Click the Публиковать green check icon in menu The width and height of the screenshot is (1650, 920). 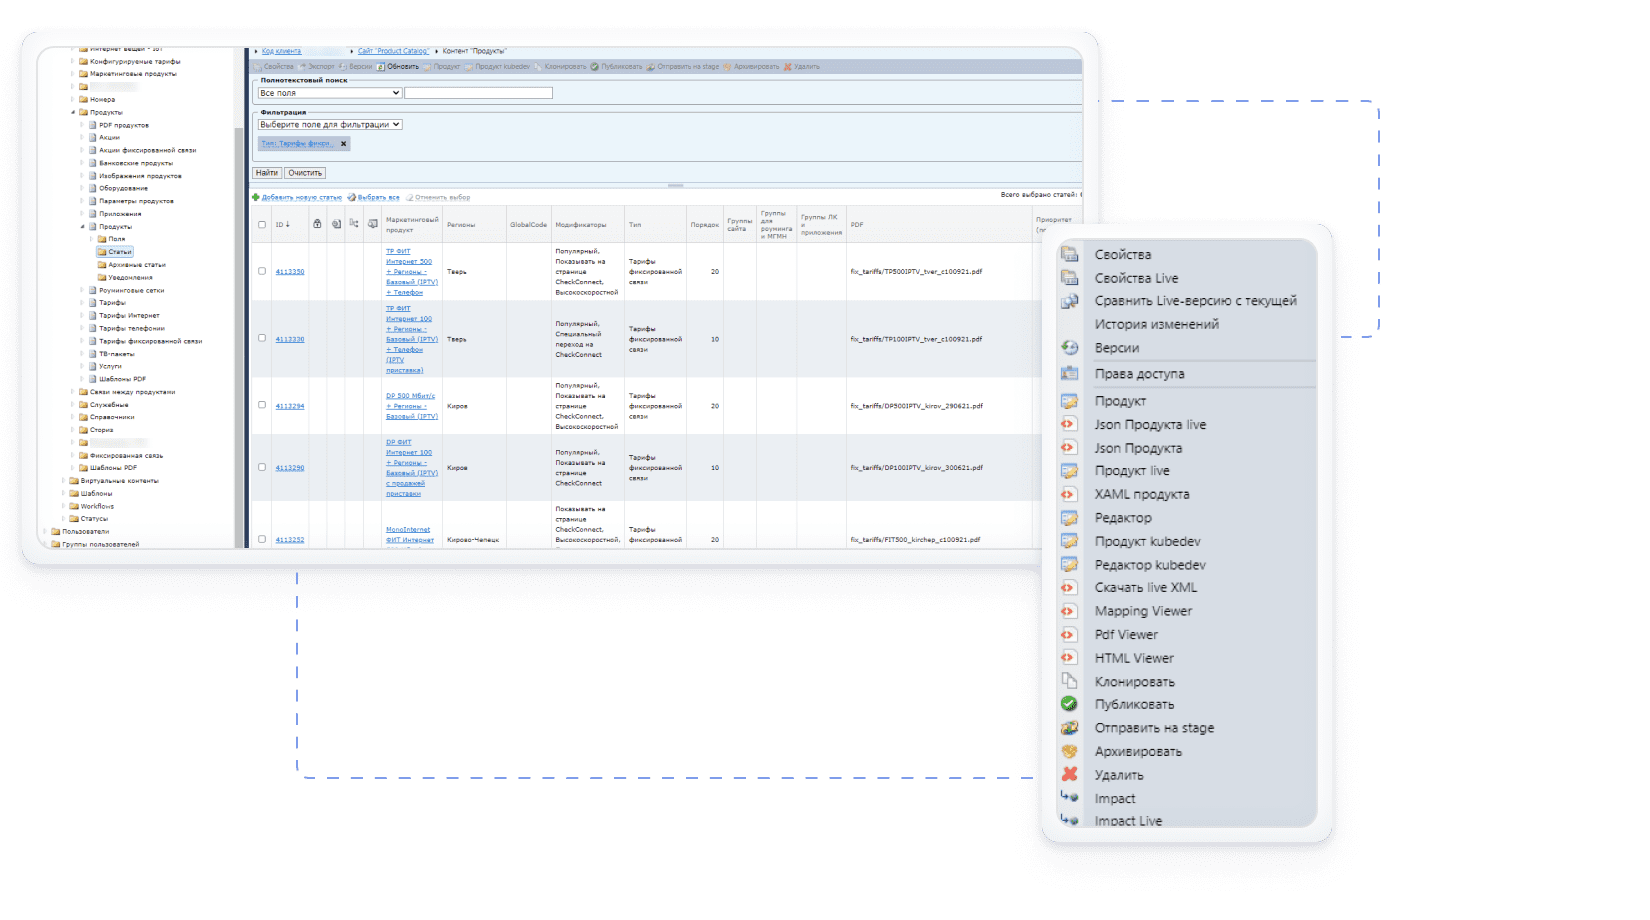click(1069, 704)
